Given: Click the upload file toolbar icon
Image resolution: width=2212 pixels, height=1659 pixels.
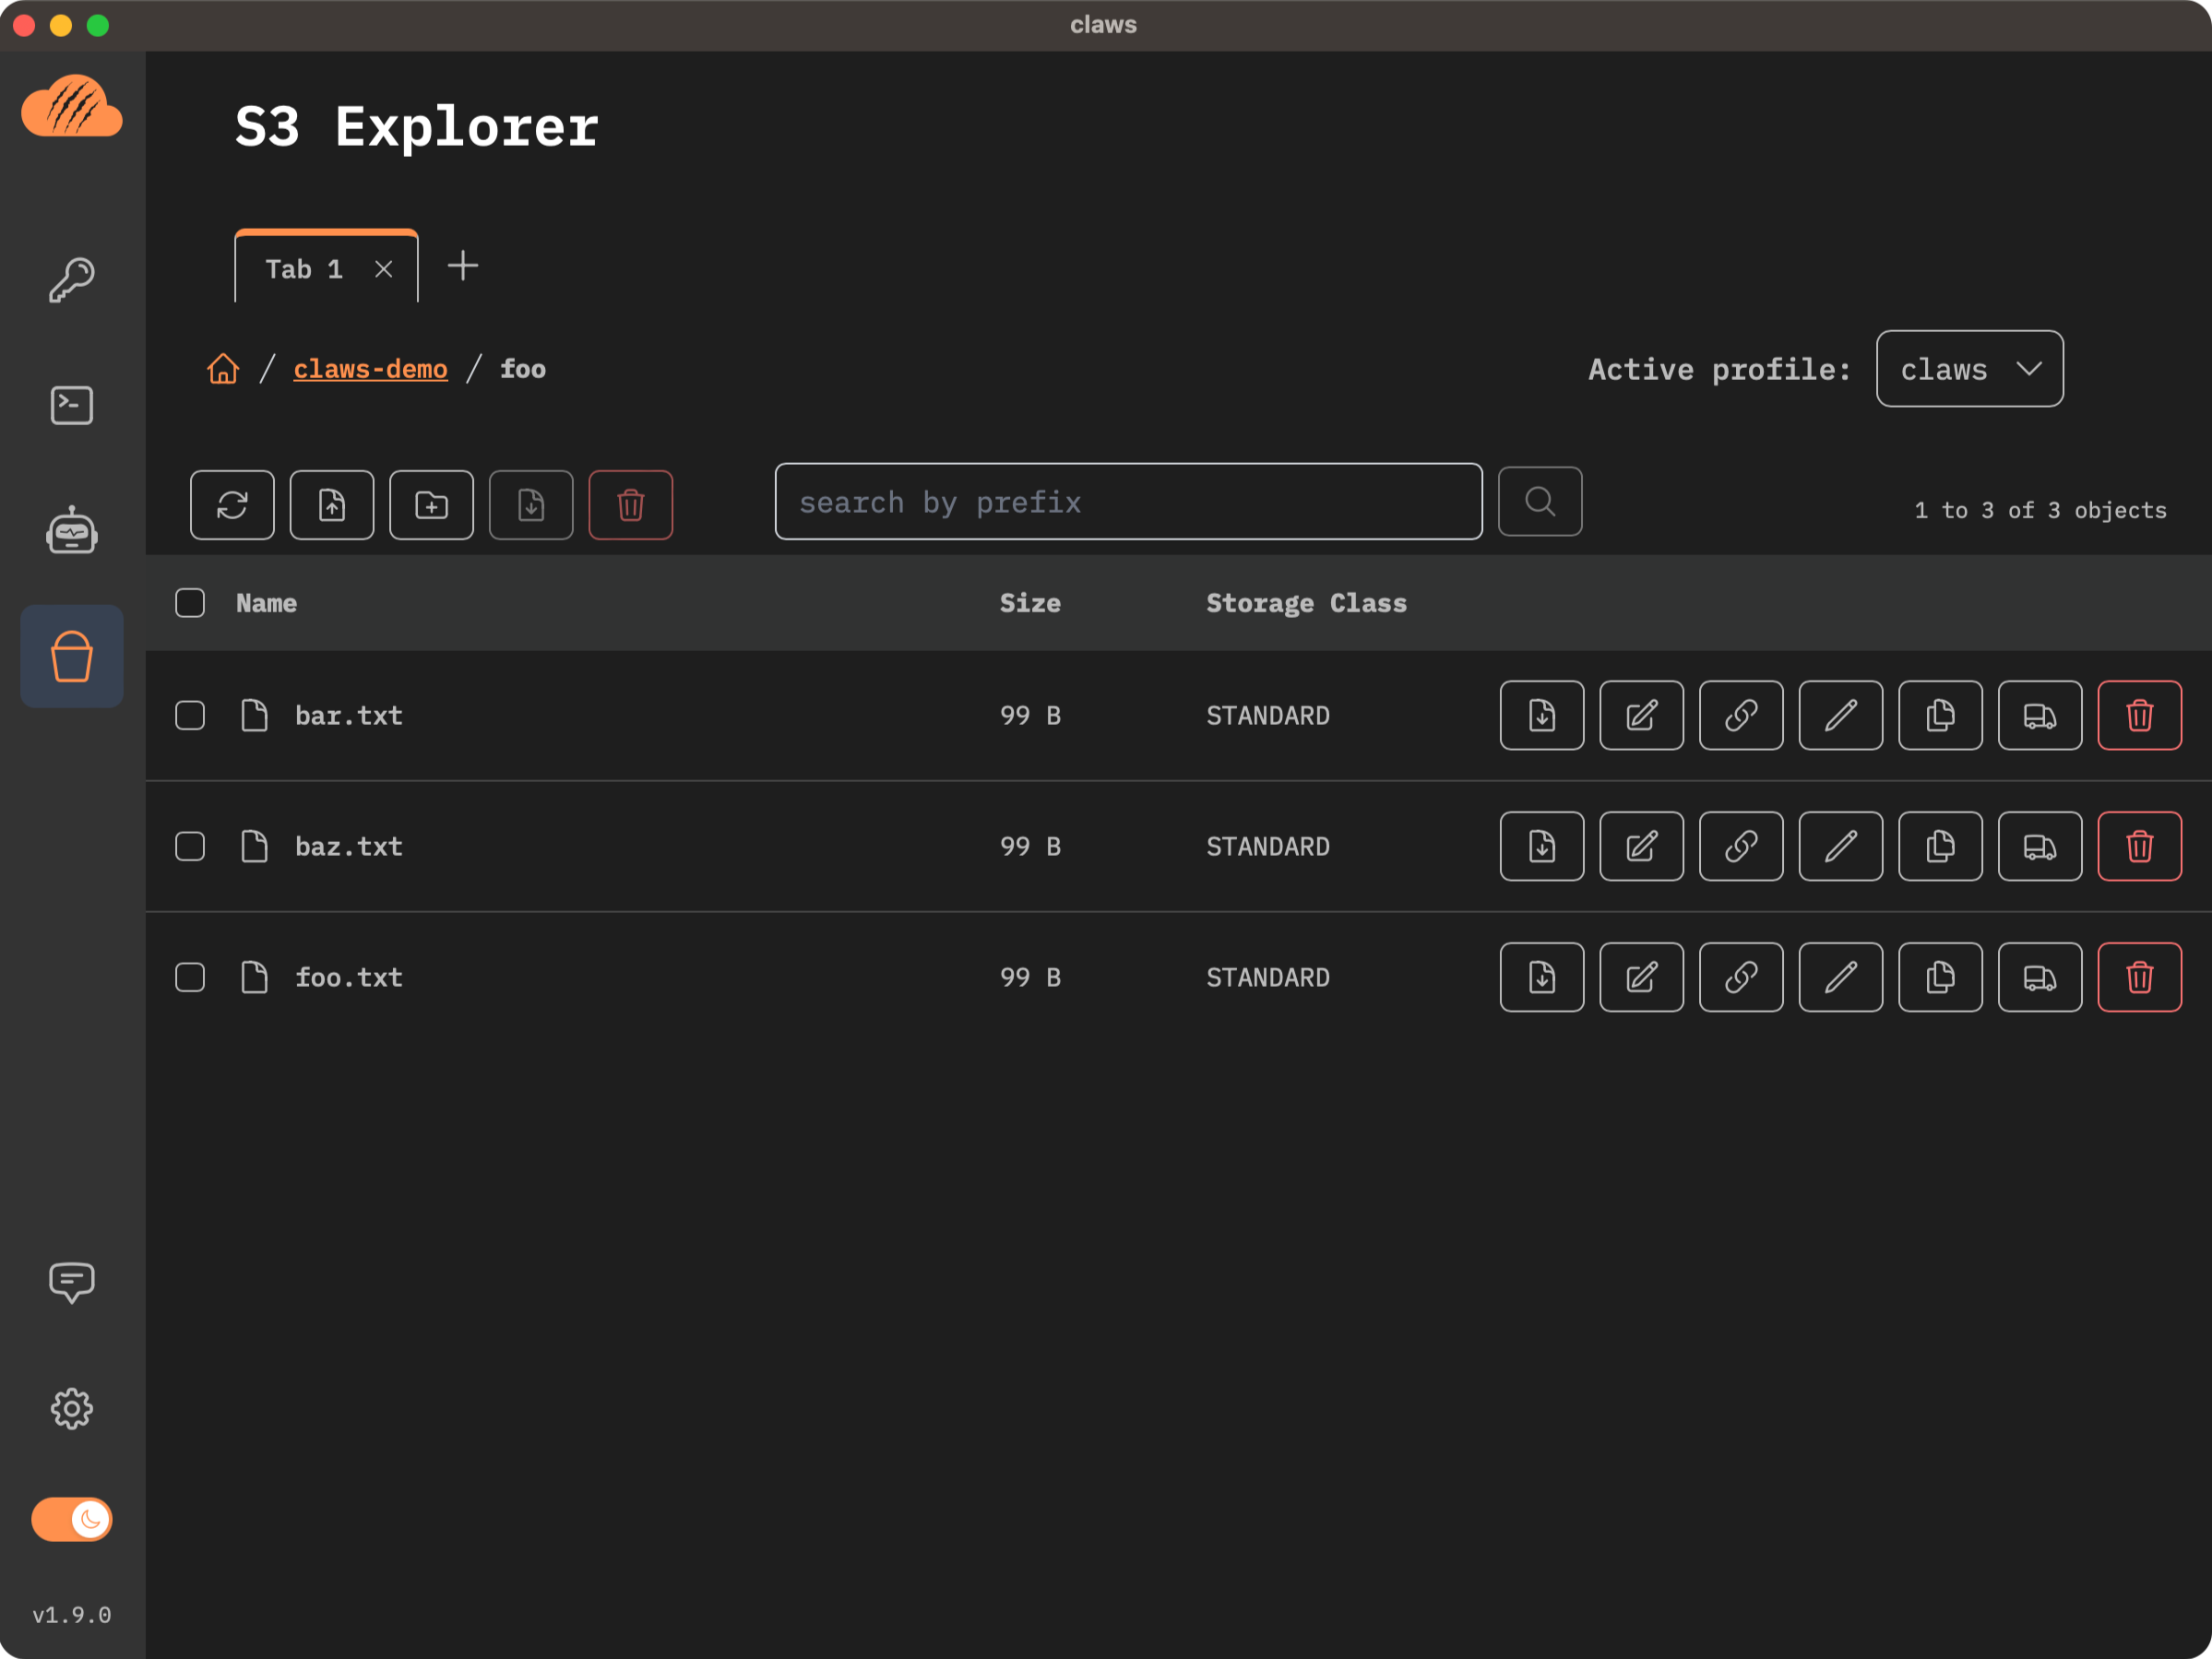Looking at the screenshot, I should [x=332, y=505].
